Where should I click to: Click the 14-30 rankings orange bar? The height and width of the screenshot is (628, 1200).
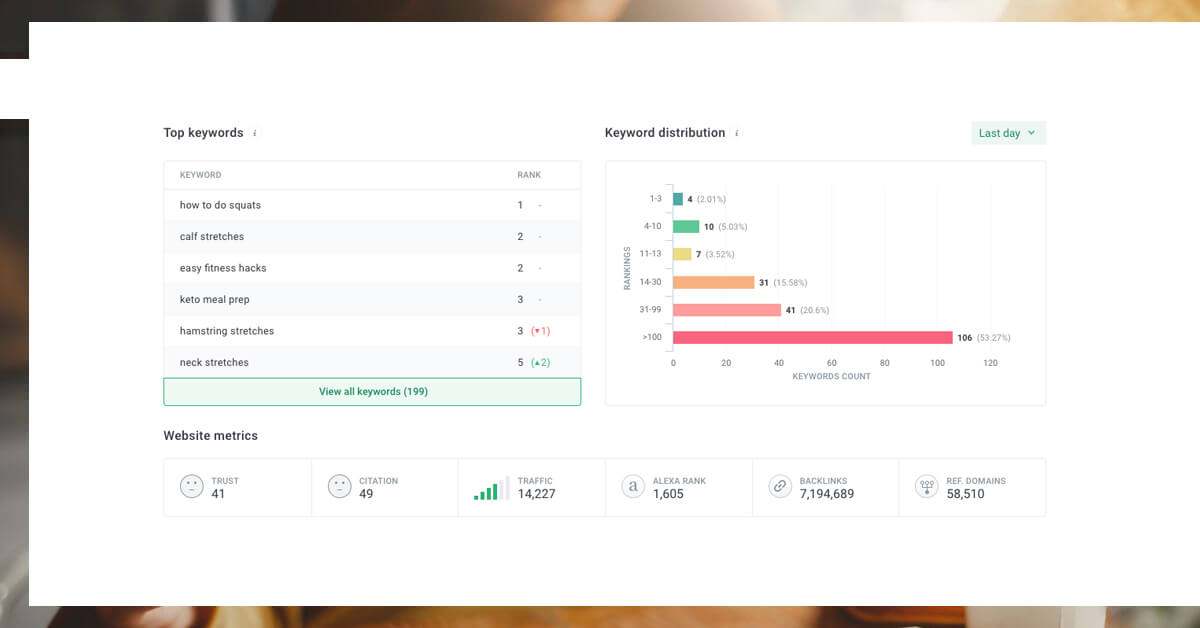(x=714, y=282)
